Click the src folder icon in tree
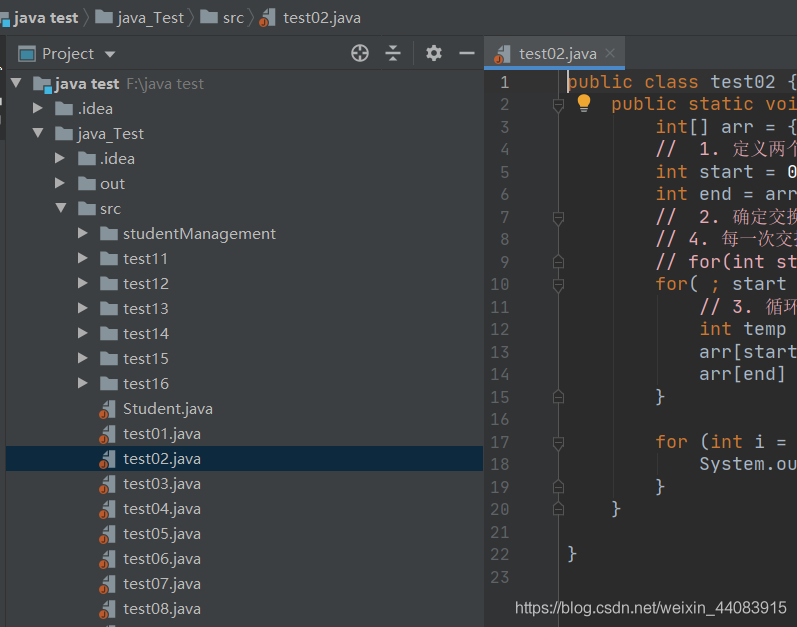This screenshot has width=797, height=627. tap(87, 208)
